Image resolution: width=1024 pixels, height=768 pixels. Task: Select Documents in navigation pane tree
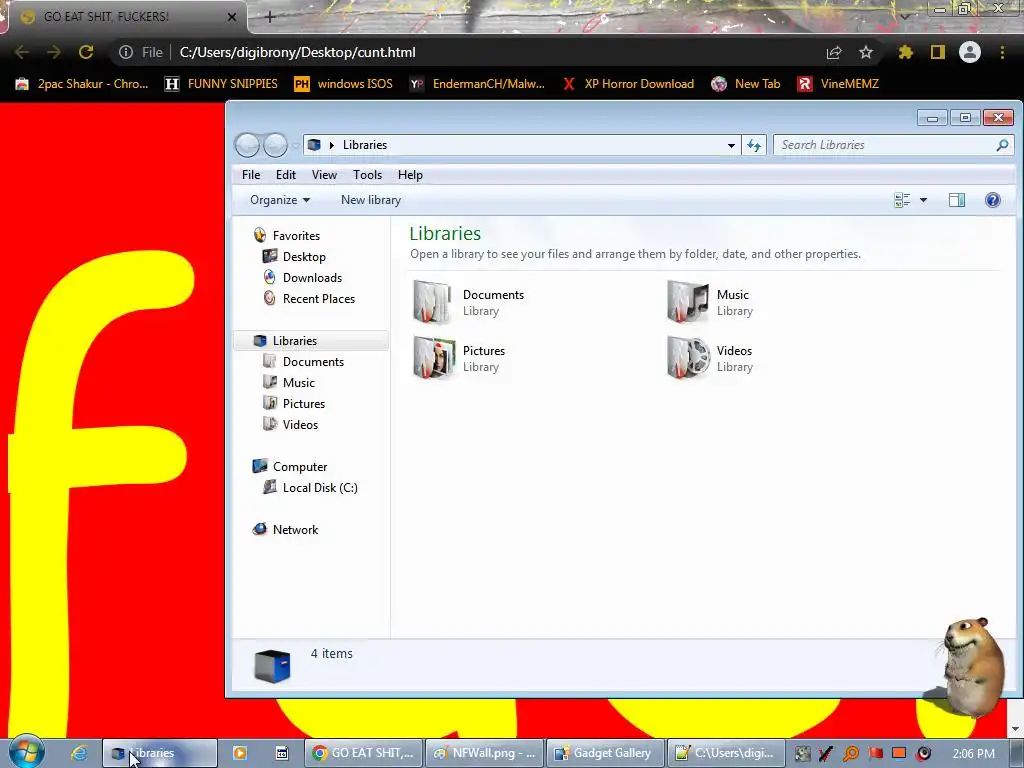point(303,361)
